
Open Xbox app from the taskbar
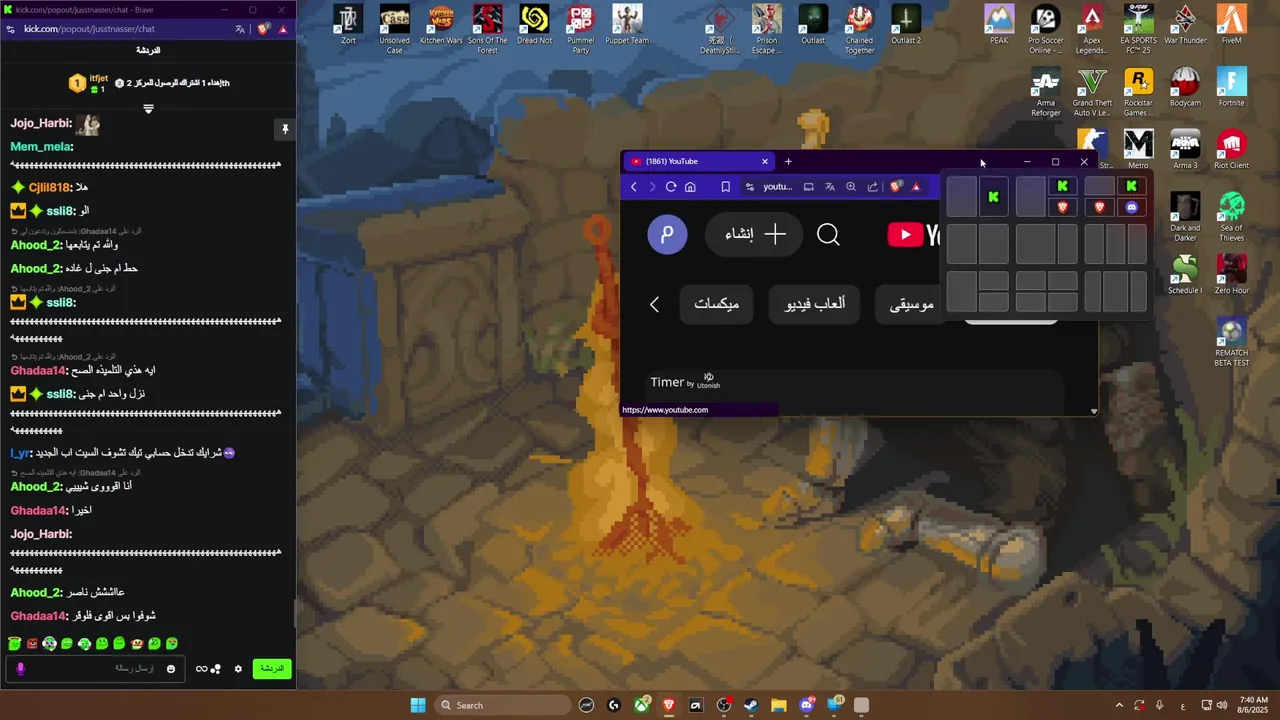click(x=641, y=705)
